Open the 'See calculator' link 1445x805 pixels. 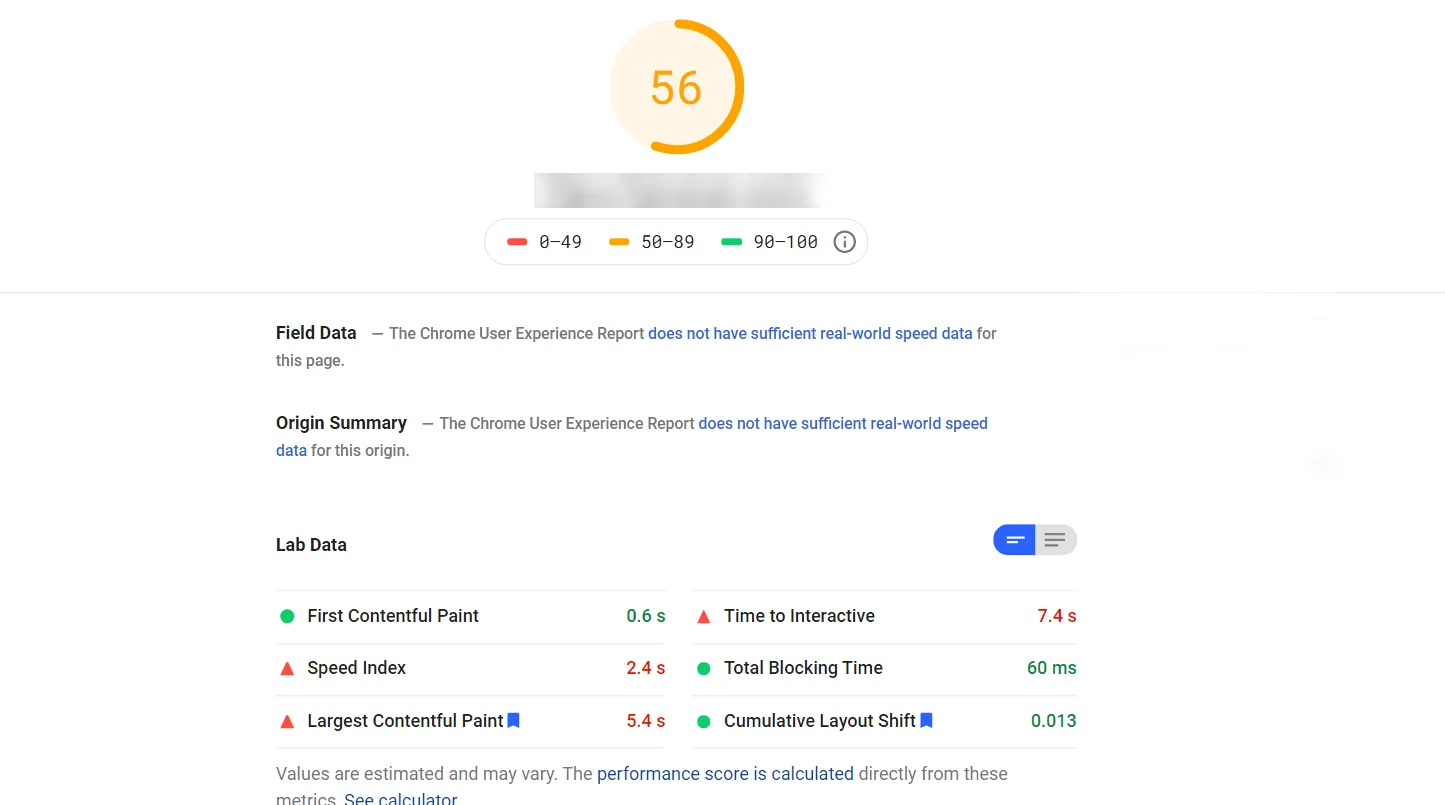(400, 799)
